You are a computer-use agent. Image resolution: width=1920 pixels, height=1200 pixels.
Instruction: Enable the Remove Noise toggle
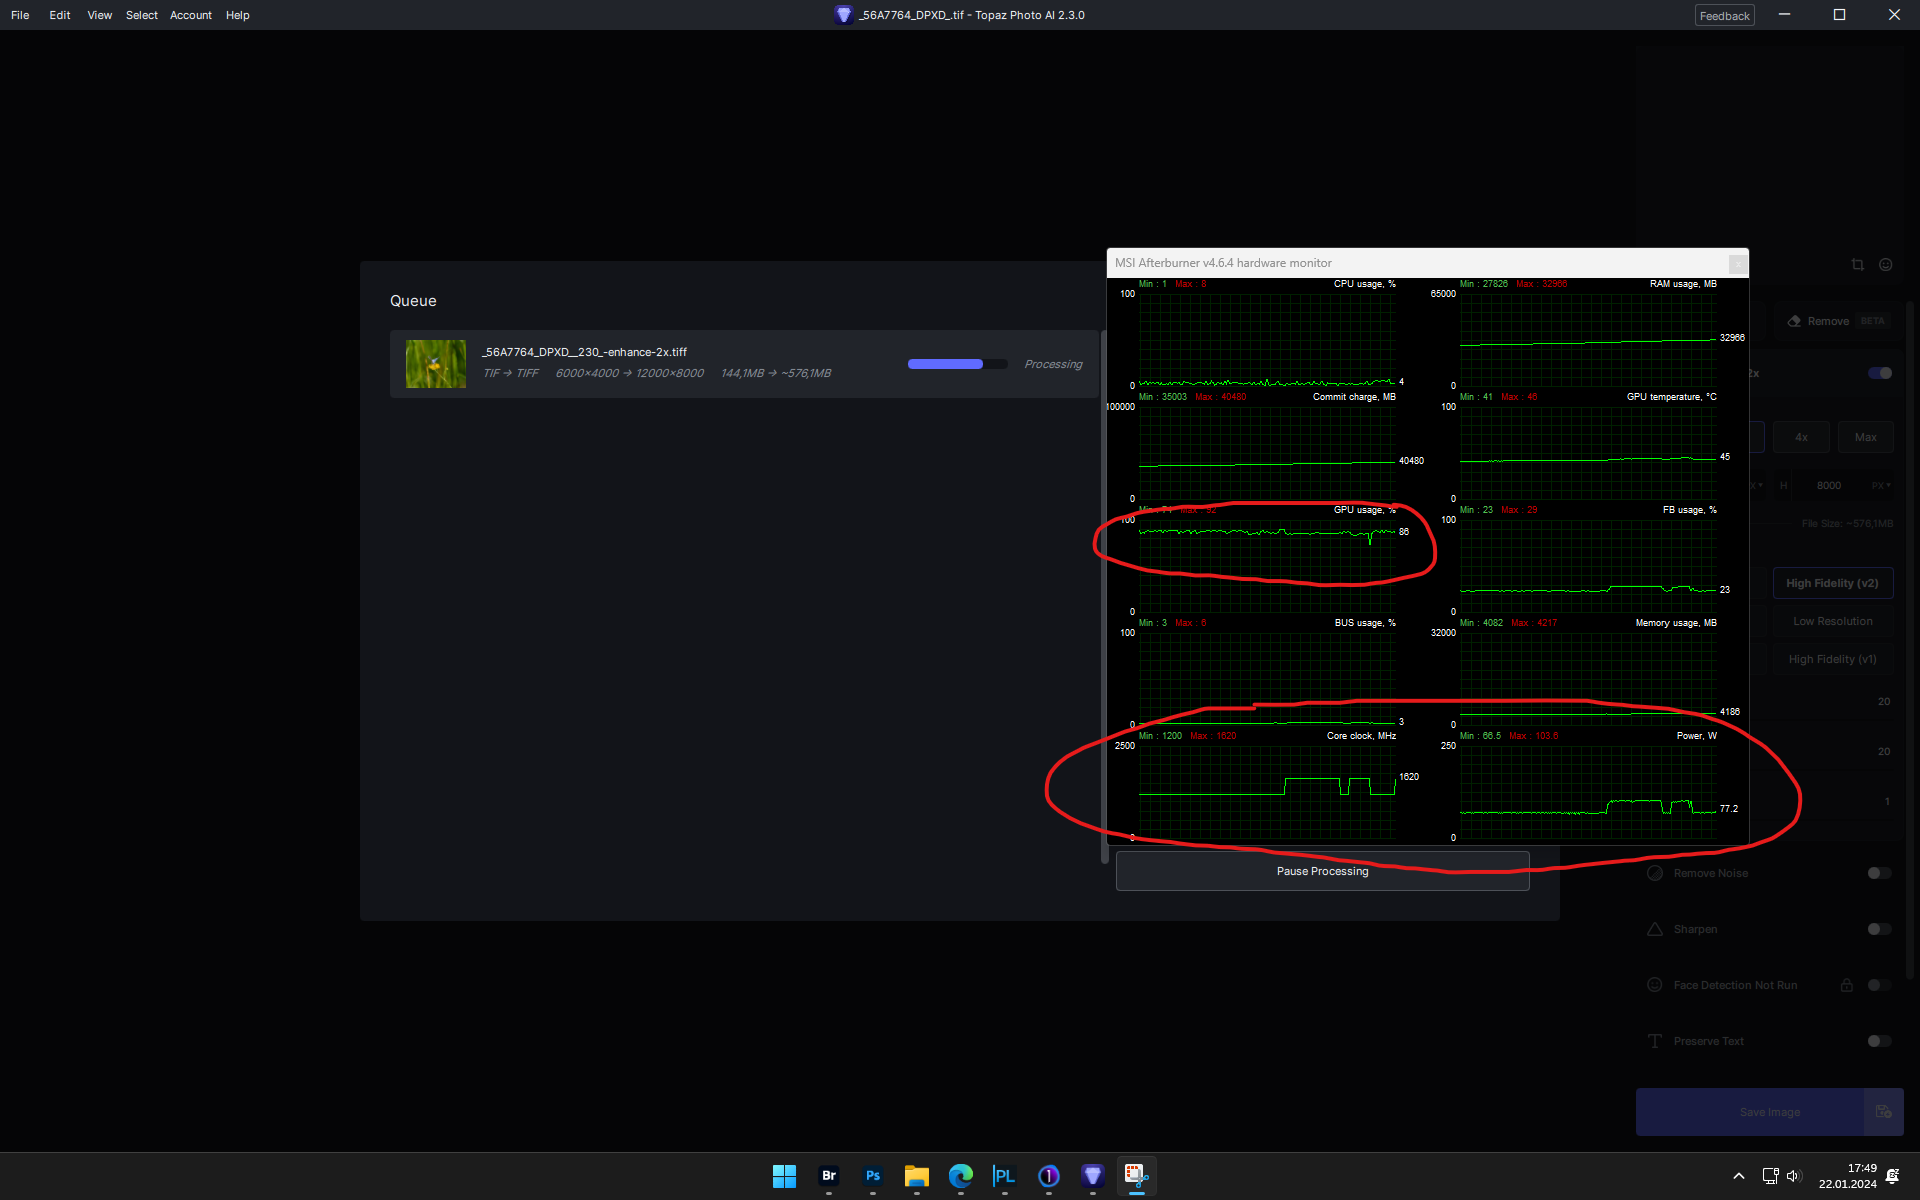coord(1879,873)
